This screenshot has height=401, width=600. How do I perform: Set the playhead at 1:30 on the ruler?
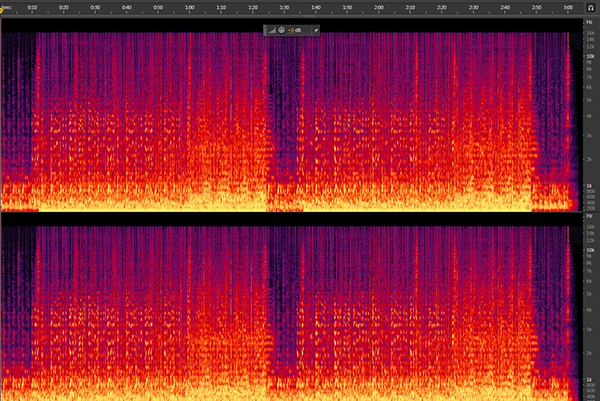click(284, 8)
